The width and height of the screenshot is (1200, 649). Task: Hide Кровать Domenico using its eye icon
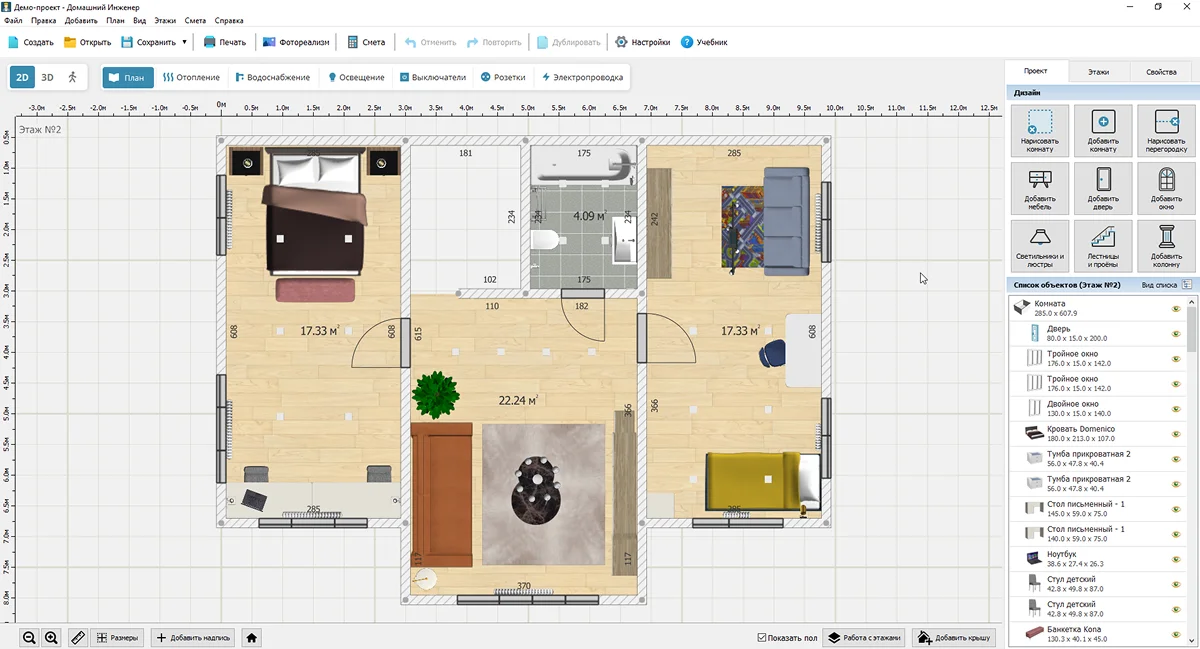pyautogui.click(x=1176, y=434)
